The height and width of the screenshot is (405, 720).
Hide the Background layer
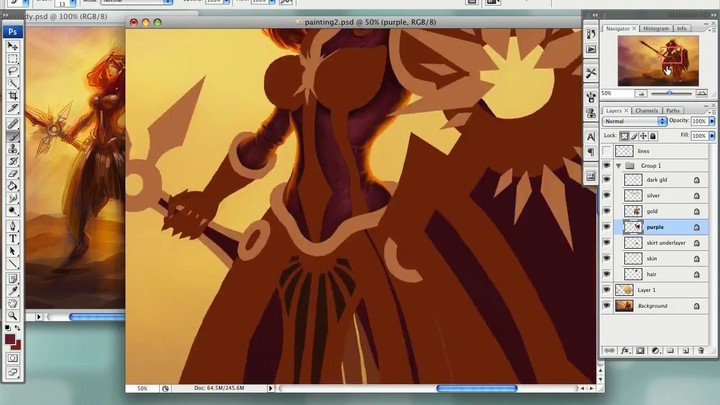(x=607, y=305)
